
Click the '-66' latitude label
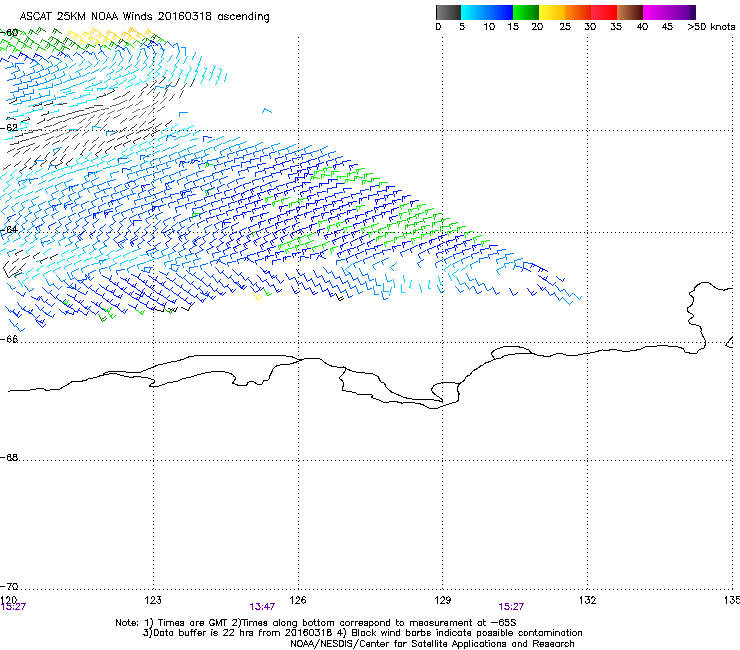(9, 339)
